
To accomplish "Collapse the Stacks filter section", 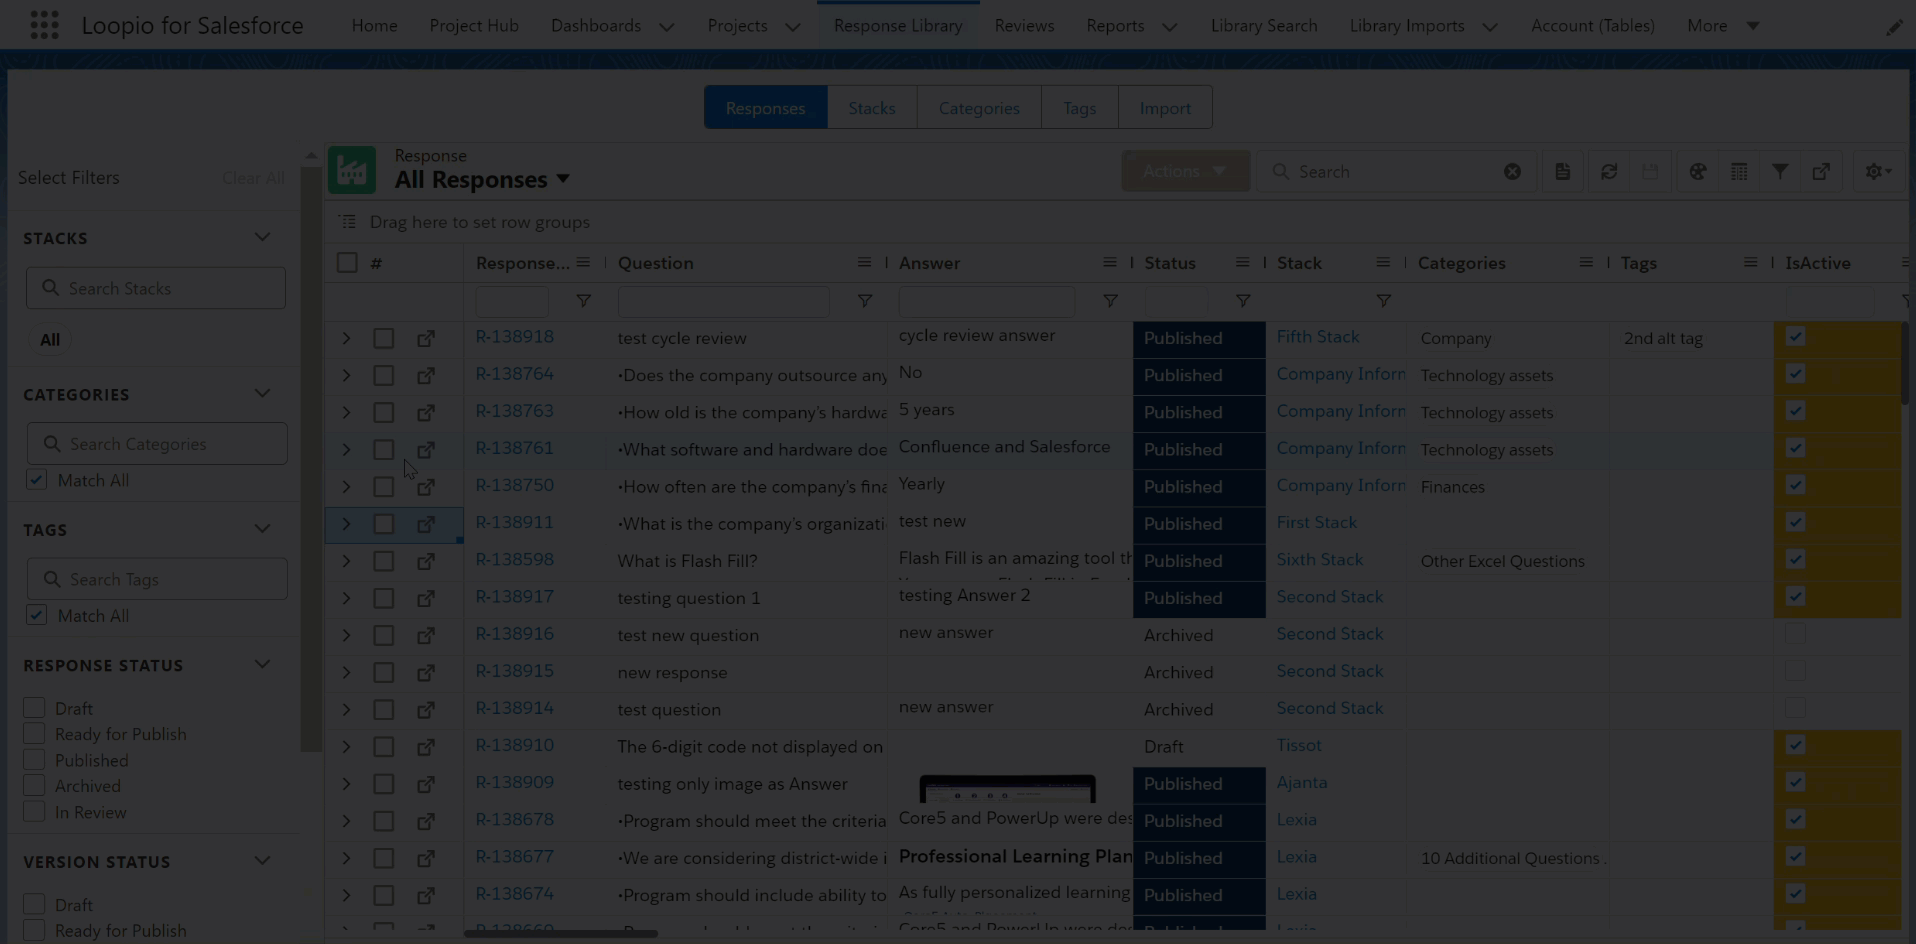I will (x=262, y=238).
